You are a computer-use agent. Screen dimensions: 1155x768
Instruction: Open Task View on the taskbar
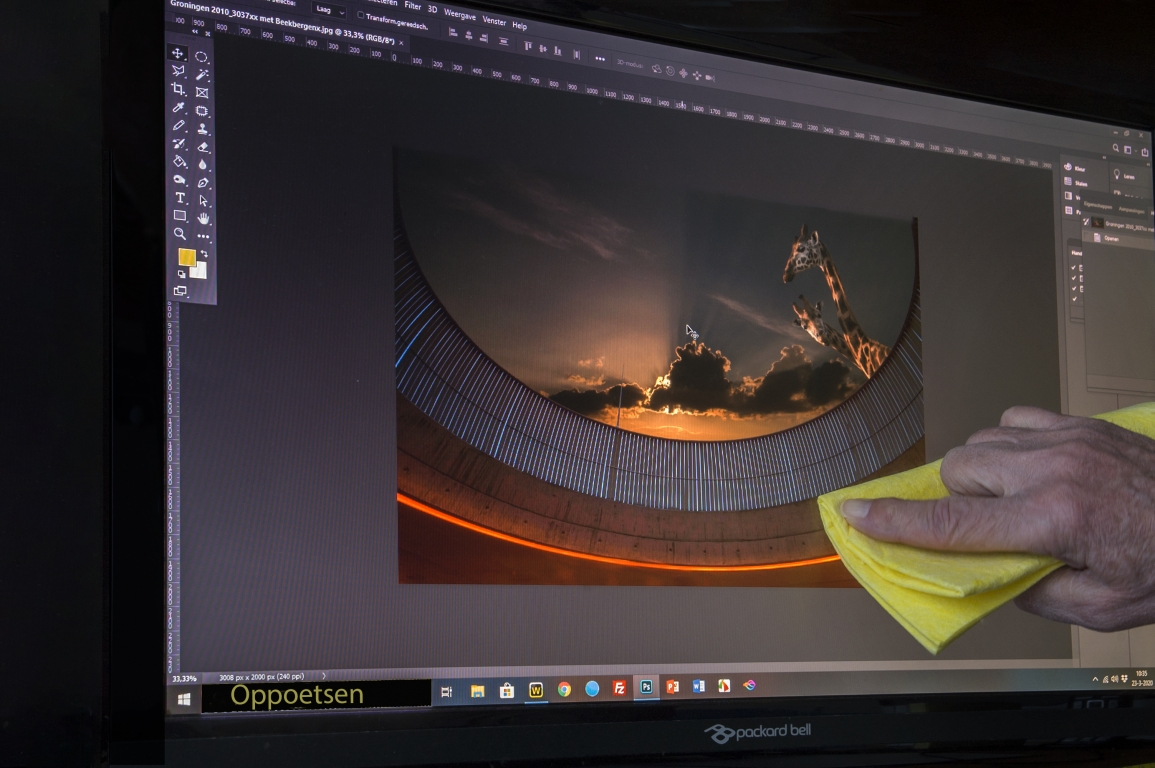point(446,691)
